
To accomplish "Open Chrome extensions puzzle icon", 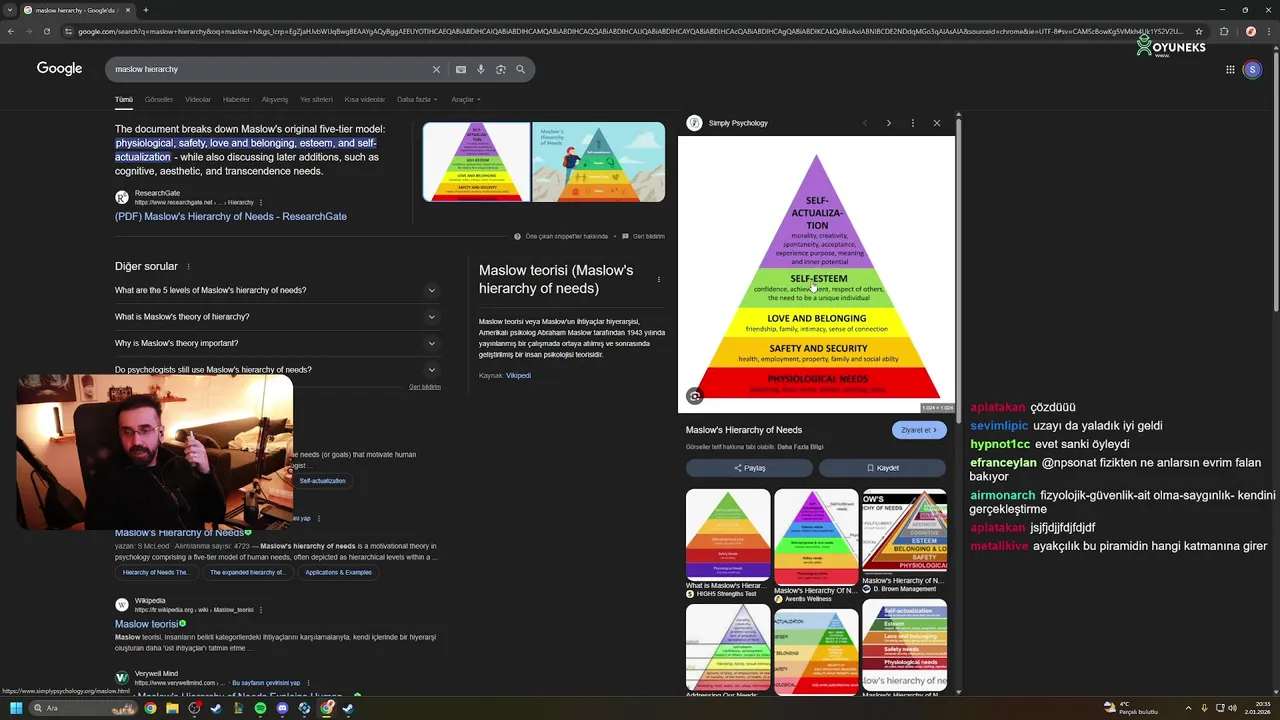I will click(x=1224, y=31).
